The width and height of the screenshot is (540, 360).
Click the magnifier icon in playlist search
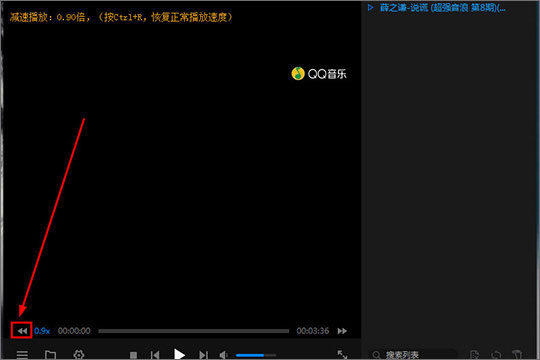(x=376, y=355)
